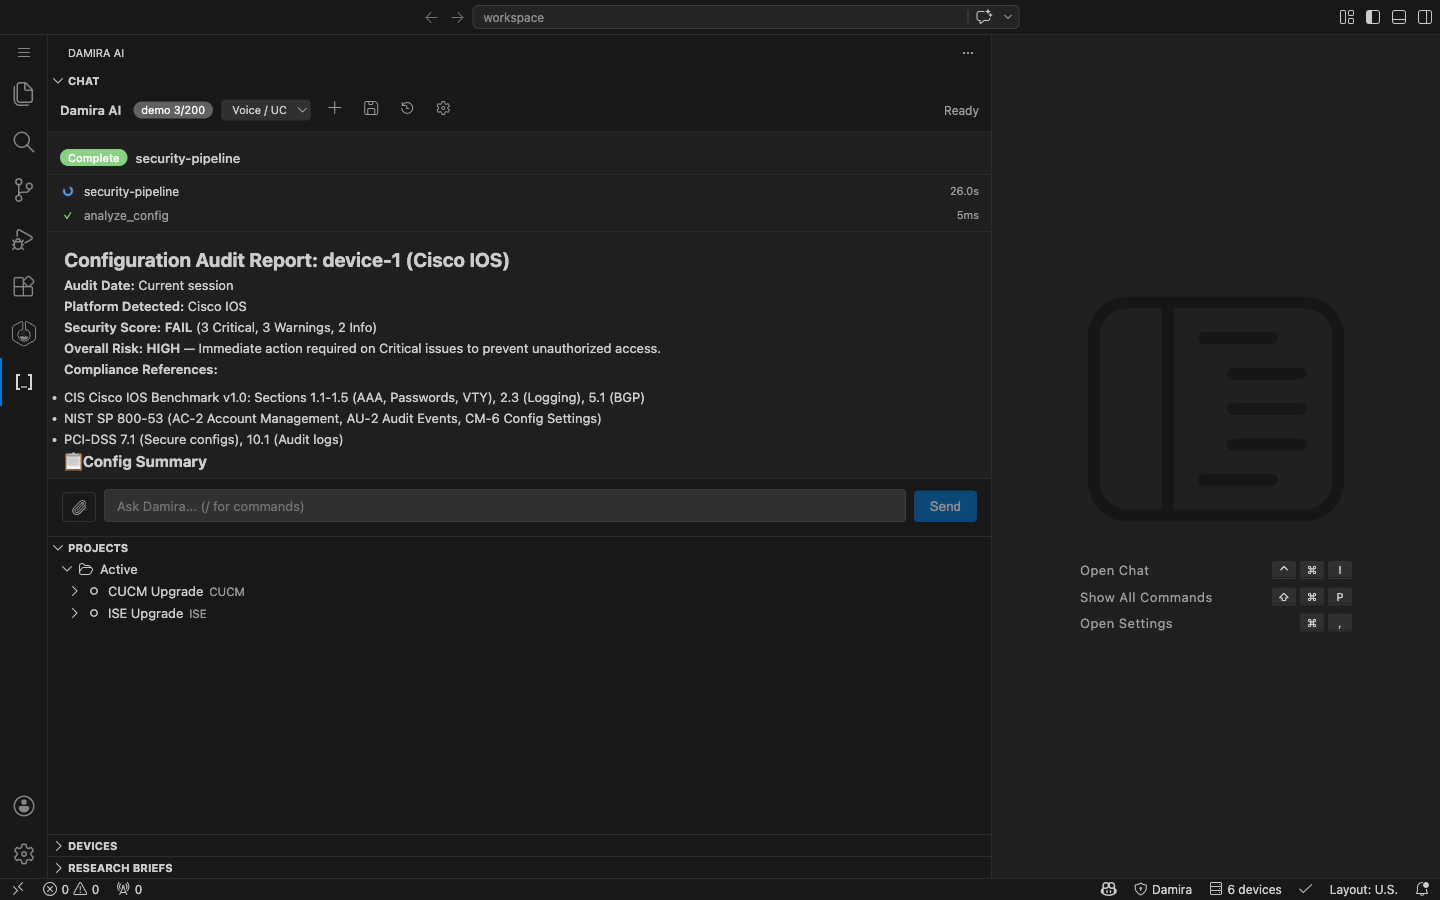Save the chat using the floppy disk icon
Viewport: 1440px width, 900px height.
pyautogui.click(x=371, y=108)
